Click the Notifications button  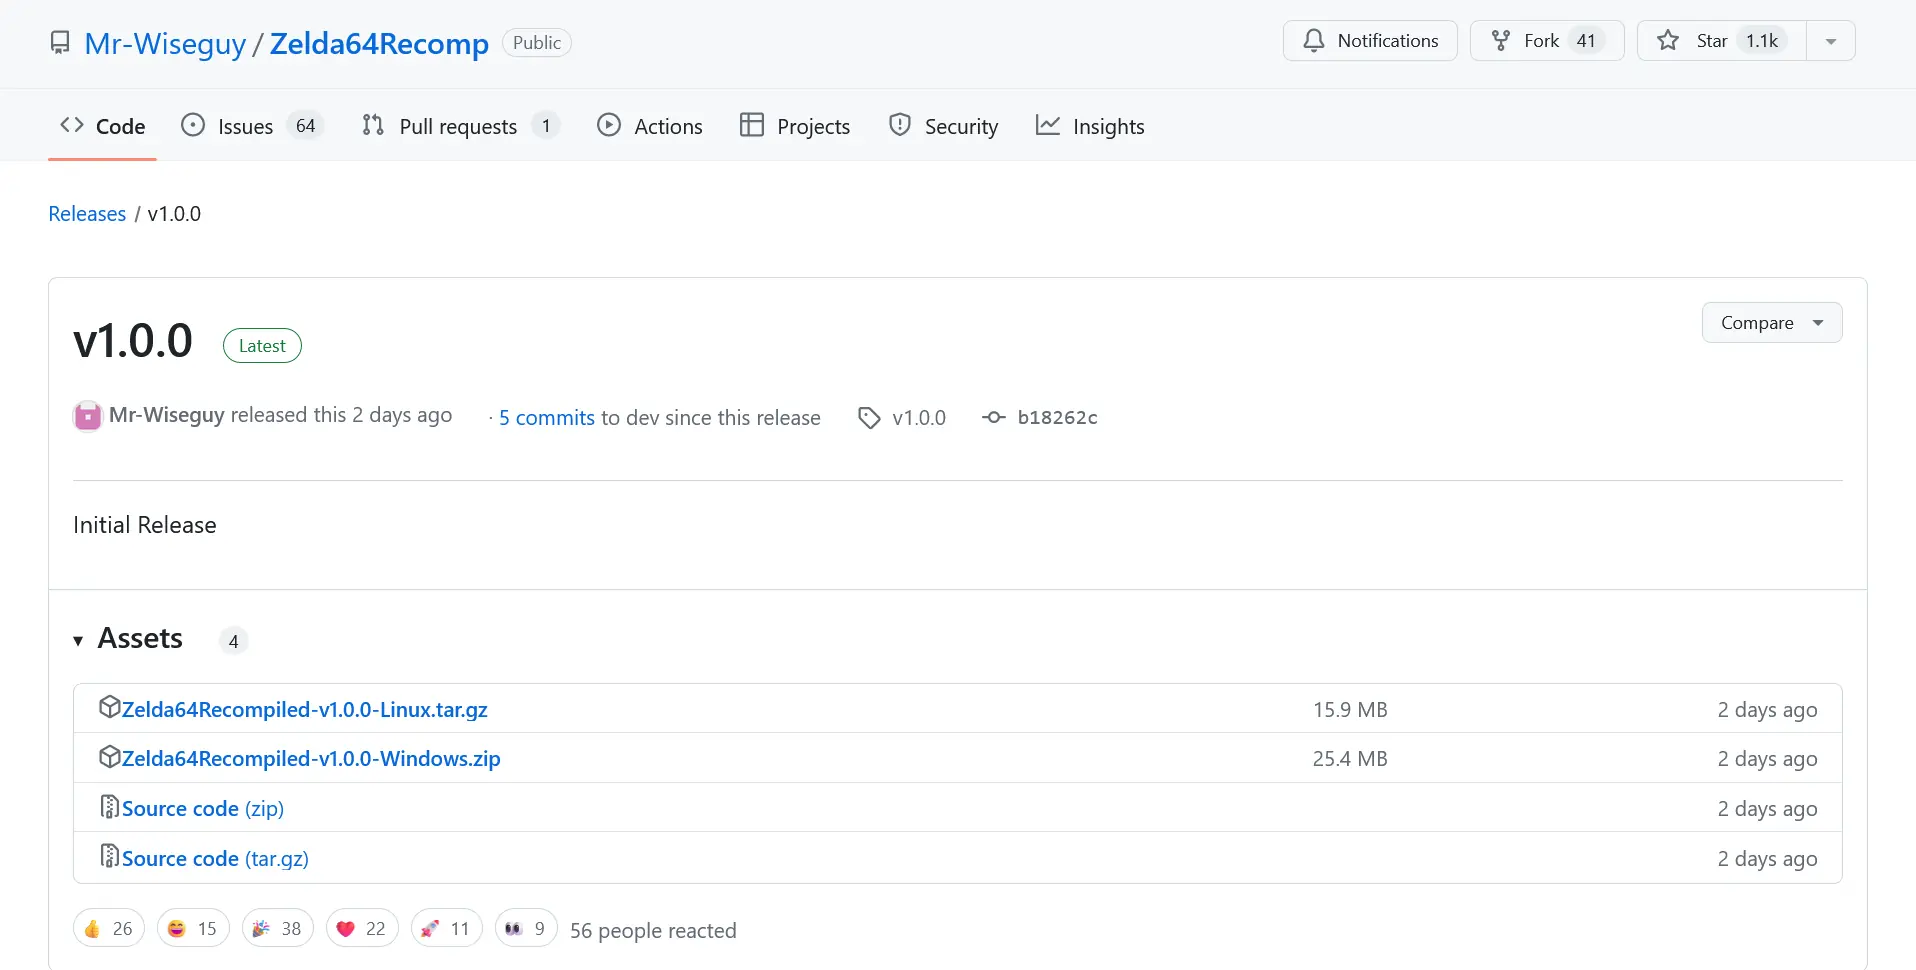(1370, 41)
